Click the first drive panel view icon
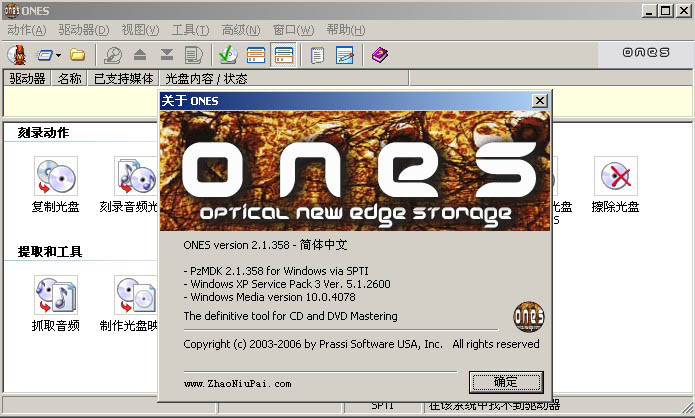The height and width of the screenshot is (418, 695). 256,55
